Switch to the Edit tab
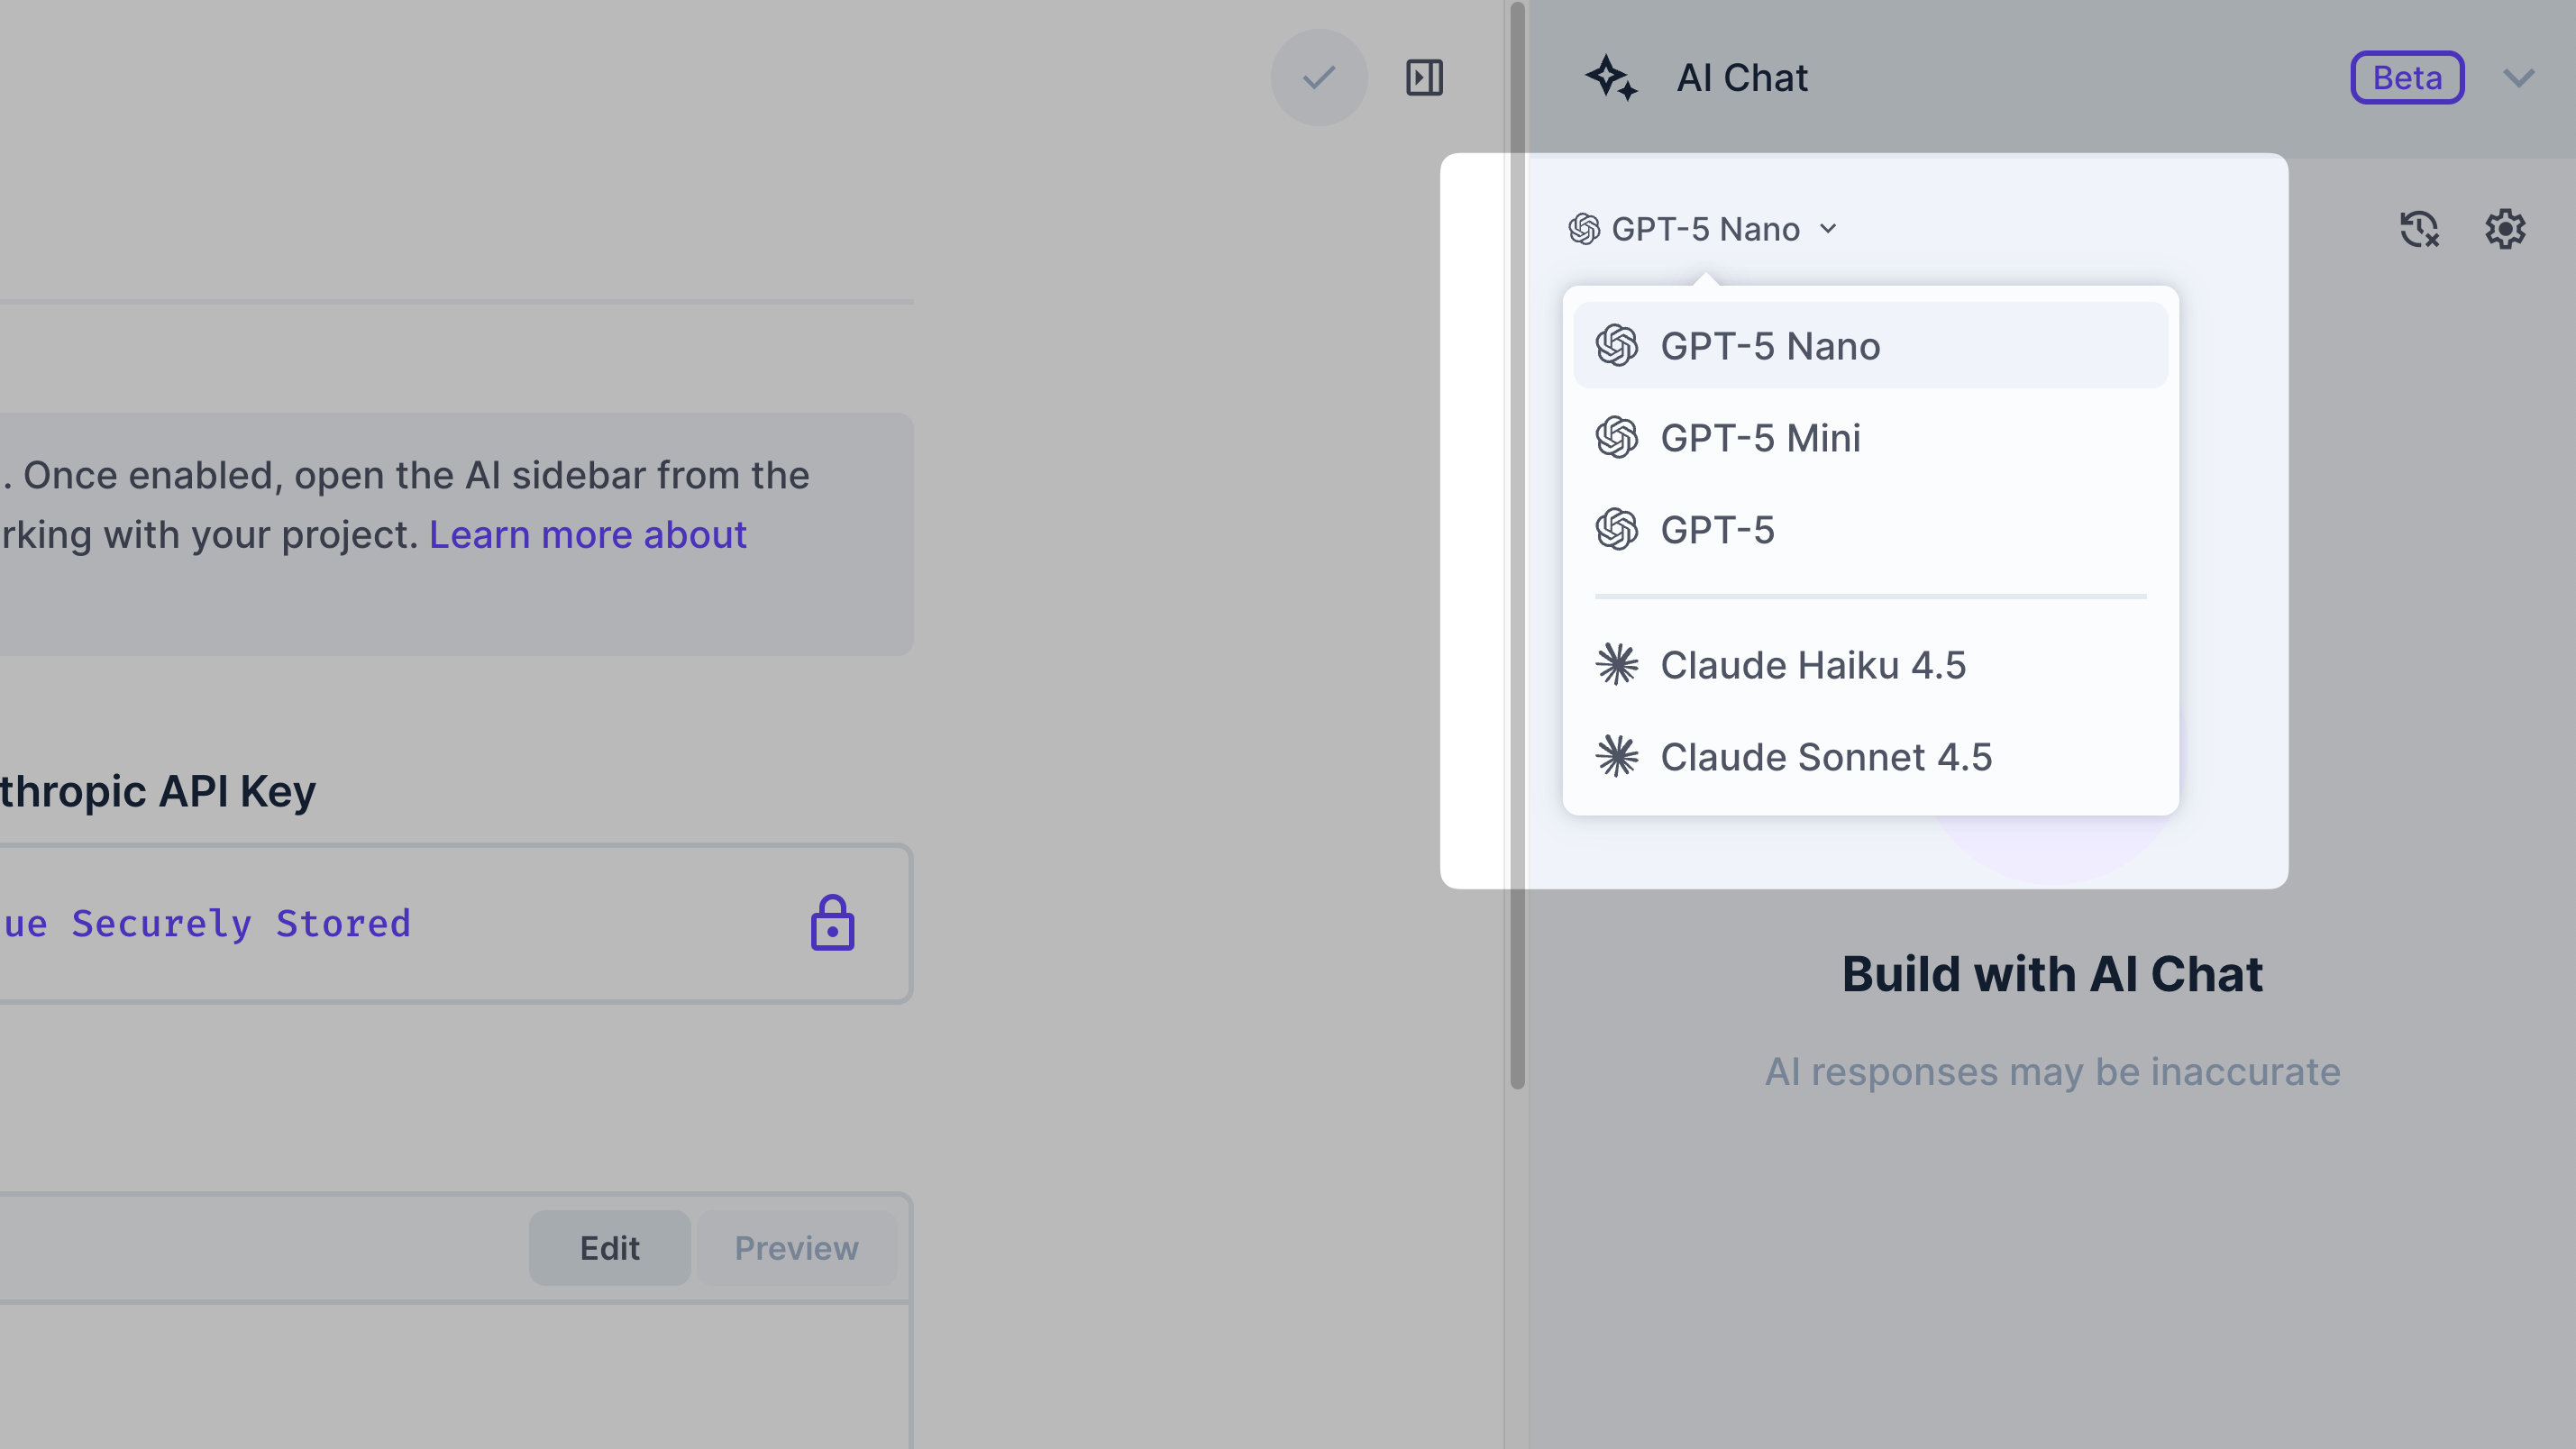 coord(609,1247)
